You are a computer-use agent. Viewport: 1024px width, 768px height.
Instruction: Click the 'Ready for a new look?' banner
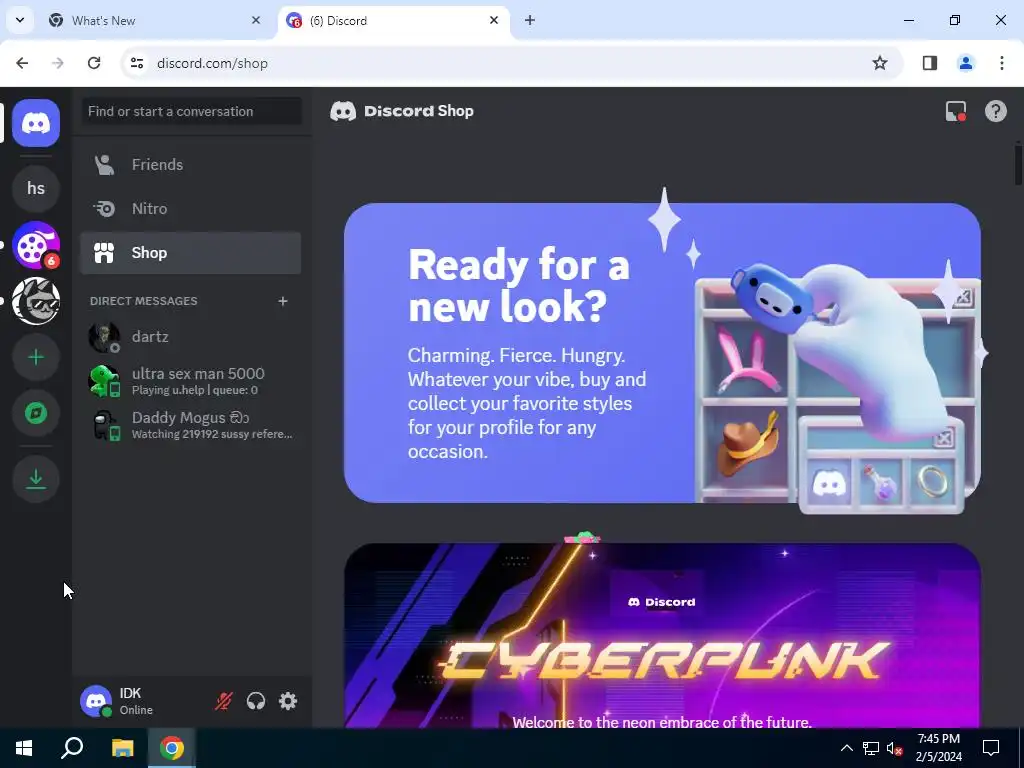click(x=662, y=353)
